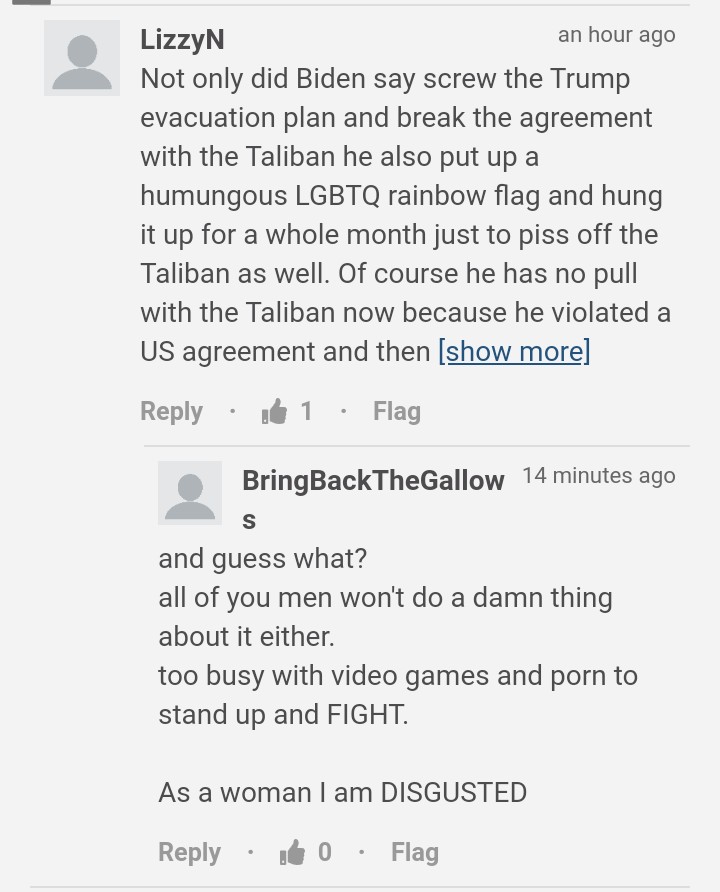Click the 'too busy with video games' sentence
This screenshot has width=720, height=892.
(x=398, y=695)
